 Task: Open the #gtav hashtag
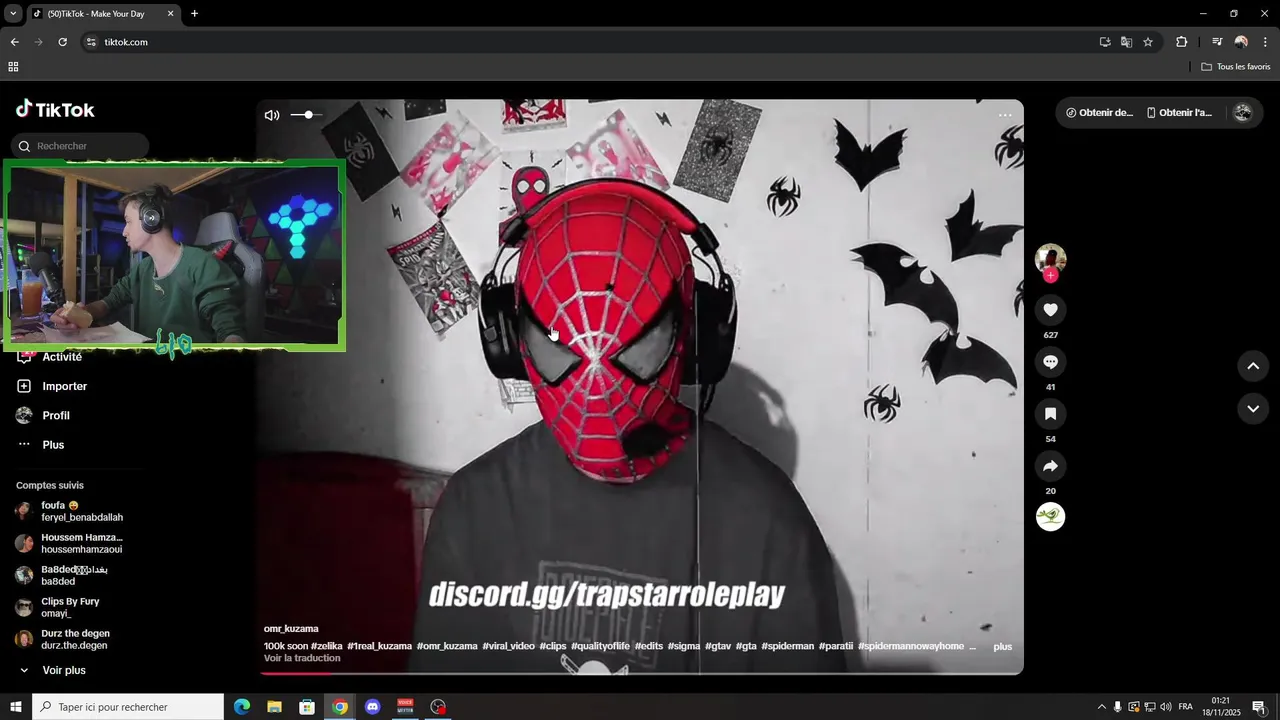[718, 646]
